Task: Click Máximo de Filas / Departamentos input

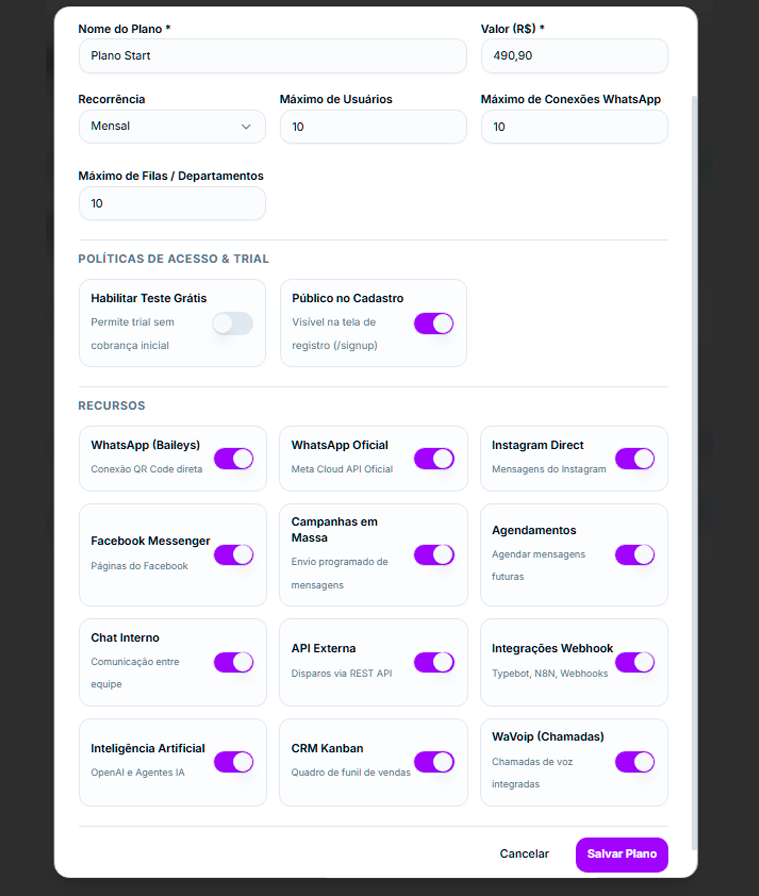Action: tap(172, 203)
